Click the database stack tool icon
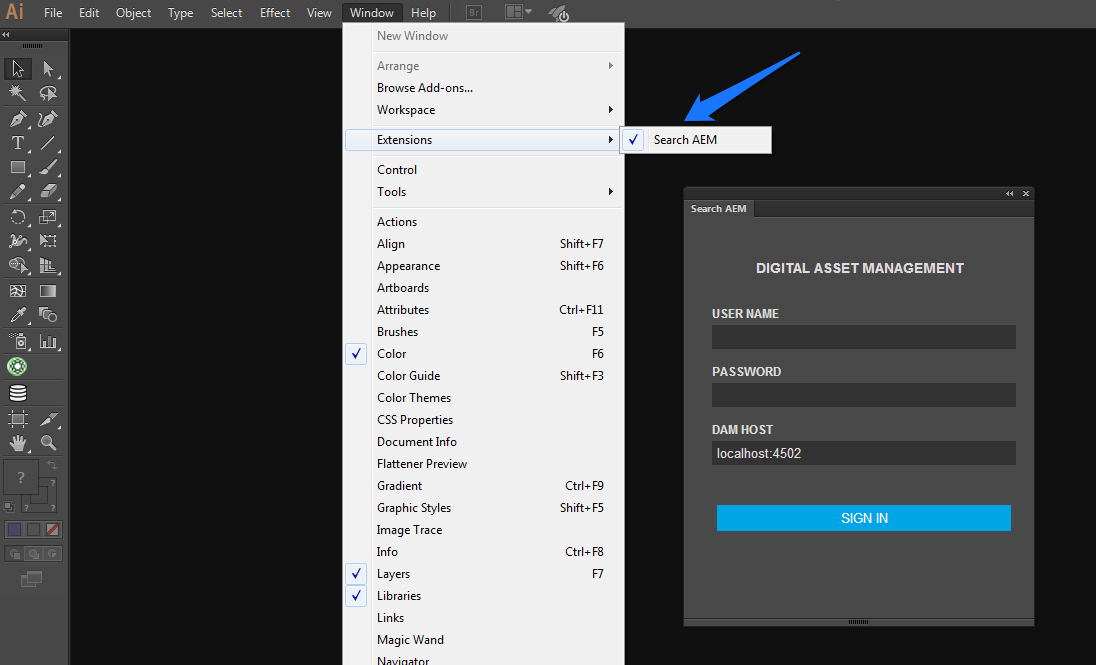This screenshot has width=1096, height=665. 17,393
